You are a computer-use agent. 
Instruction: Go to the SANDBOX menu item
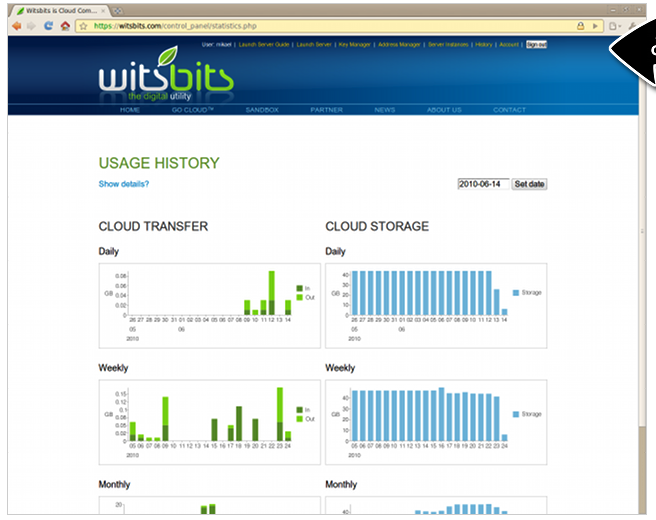[262, 110]
